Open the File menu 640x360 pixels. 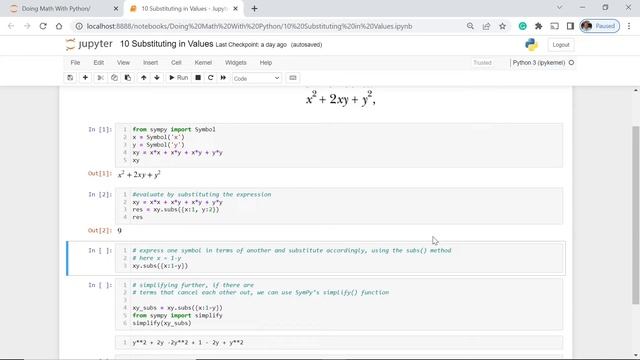click(x=75, y=62)
